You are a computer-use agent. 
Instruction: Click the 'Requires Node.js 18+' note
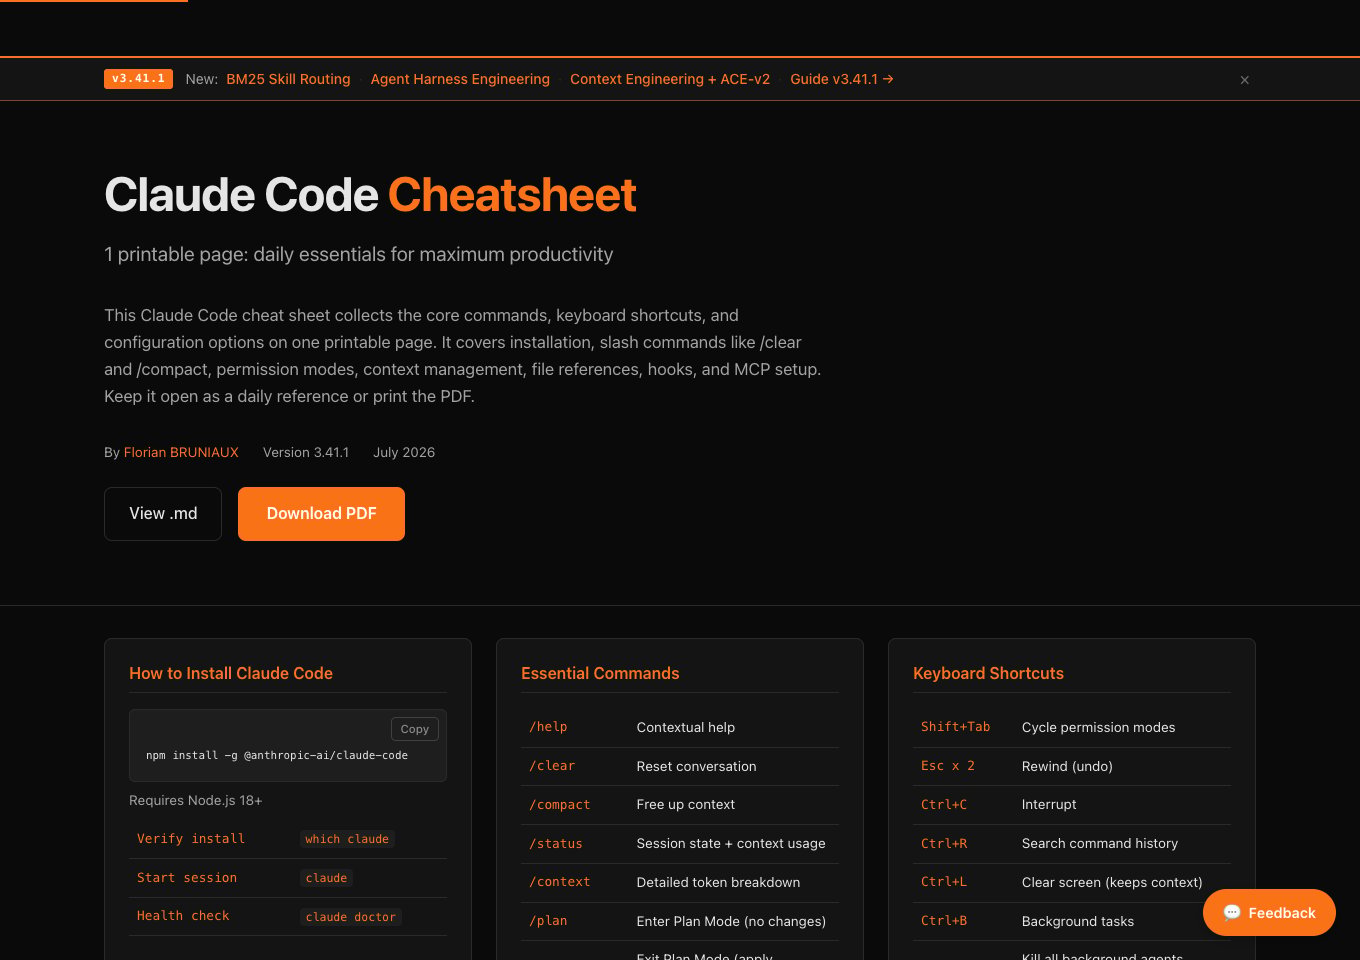tap(195, 800)
